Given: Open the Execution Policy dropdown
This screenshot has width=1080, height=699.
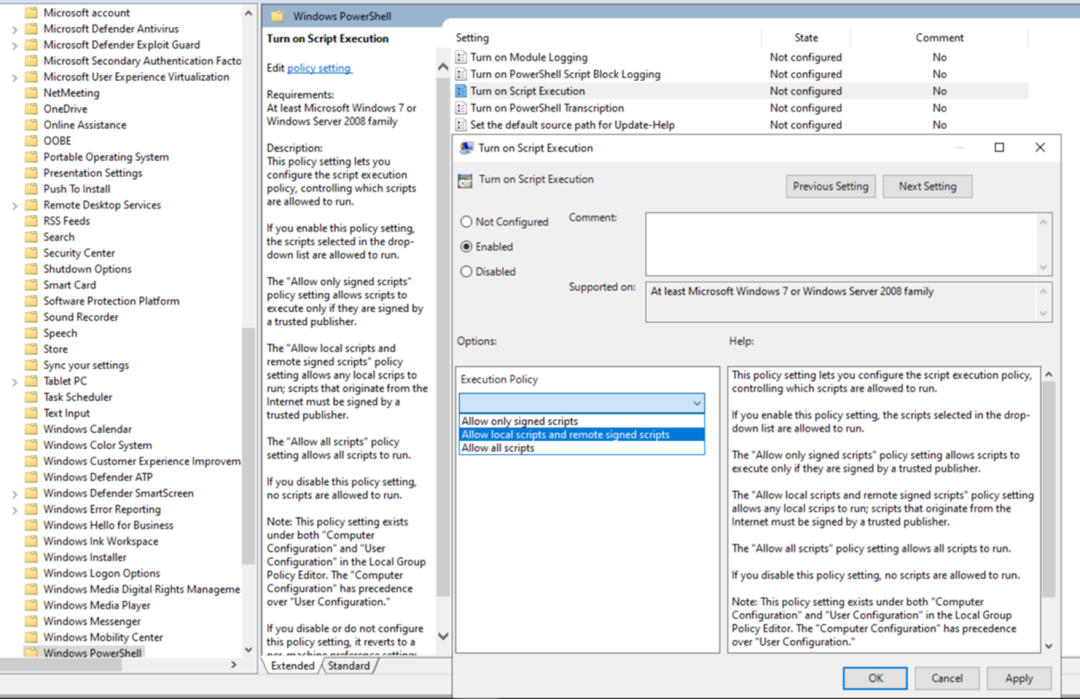Looking at the screenshot, I should 581,402.
